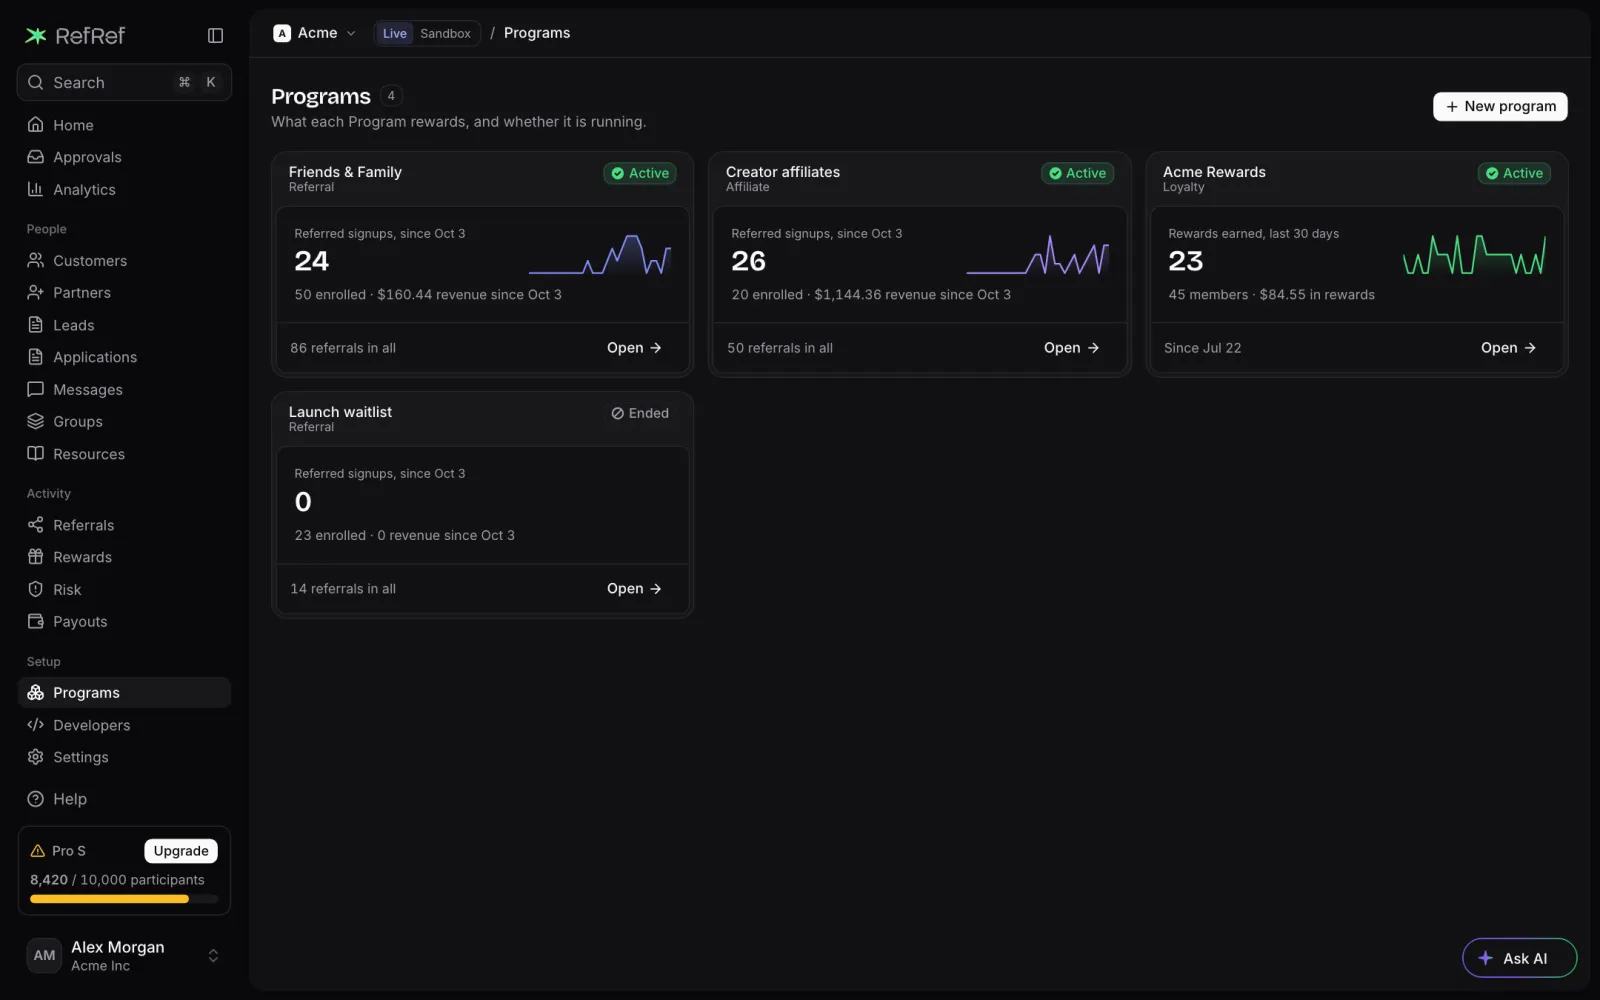1600x1000 pixels.
Task: Expand the Alex Morgan account menu
Action: pos(124,956)
